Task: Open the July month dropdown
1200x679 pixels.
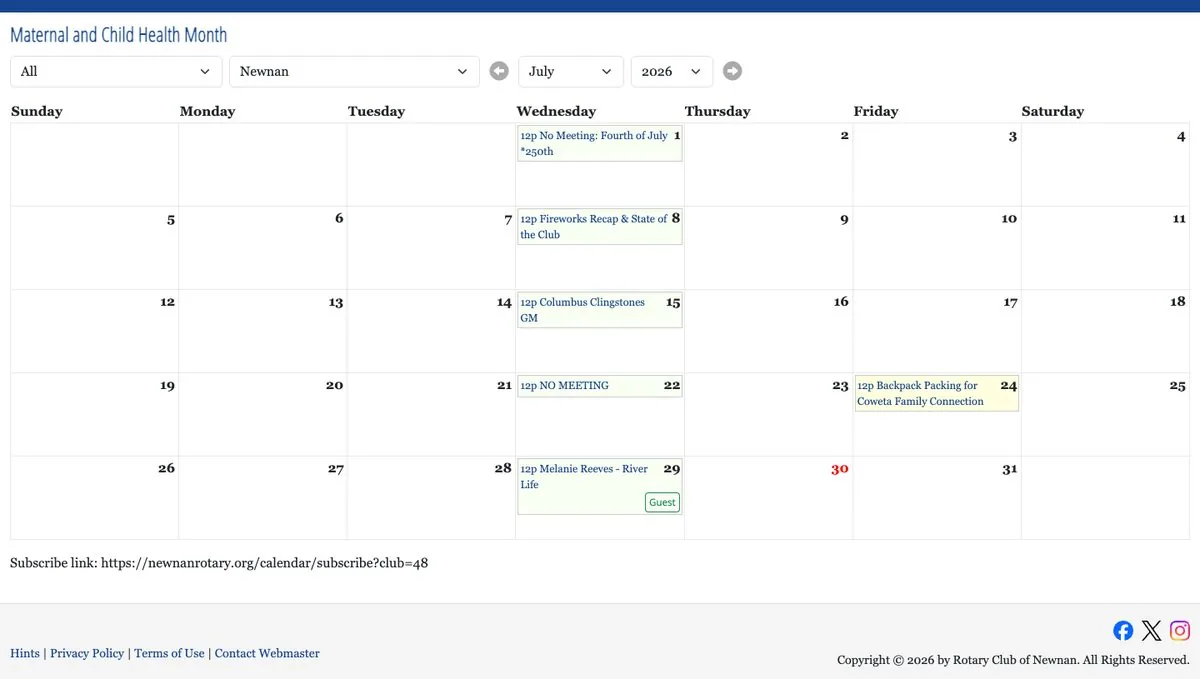Action: pyautogui.click(x=571, y=71)
